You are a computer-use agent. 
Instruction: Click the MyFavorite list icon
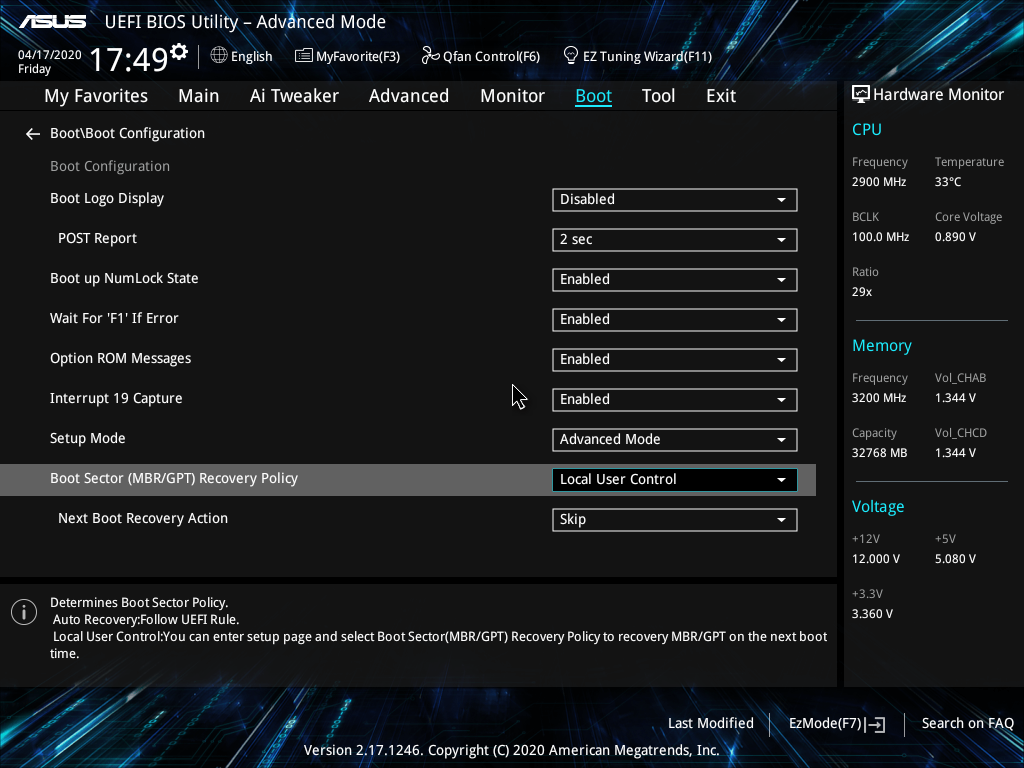(x=304, y=56)
